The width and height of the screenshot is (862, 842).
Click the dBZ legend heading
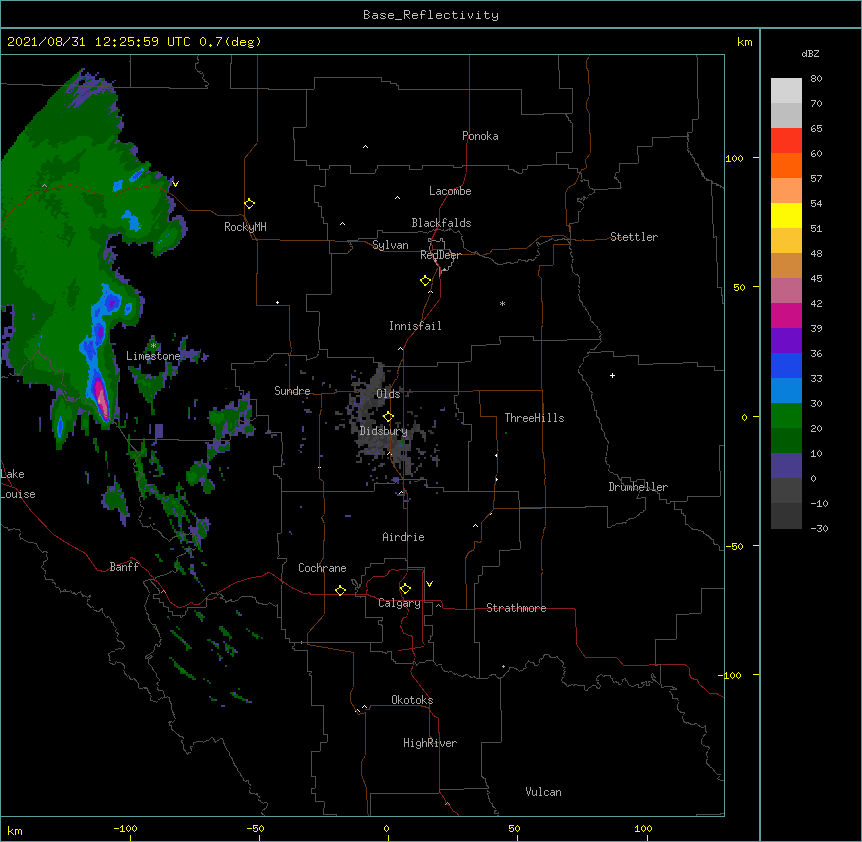[810, 54]
